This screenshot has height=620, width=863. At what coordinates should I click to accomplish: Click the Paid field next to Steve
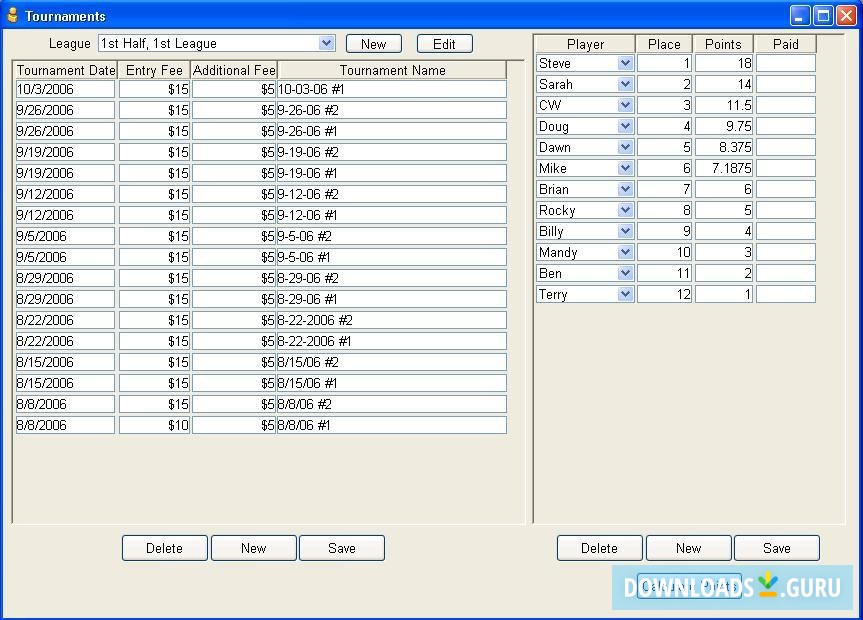pos(786,63)
